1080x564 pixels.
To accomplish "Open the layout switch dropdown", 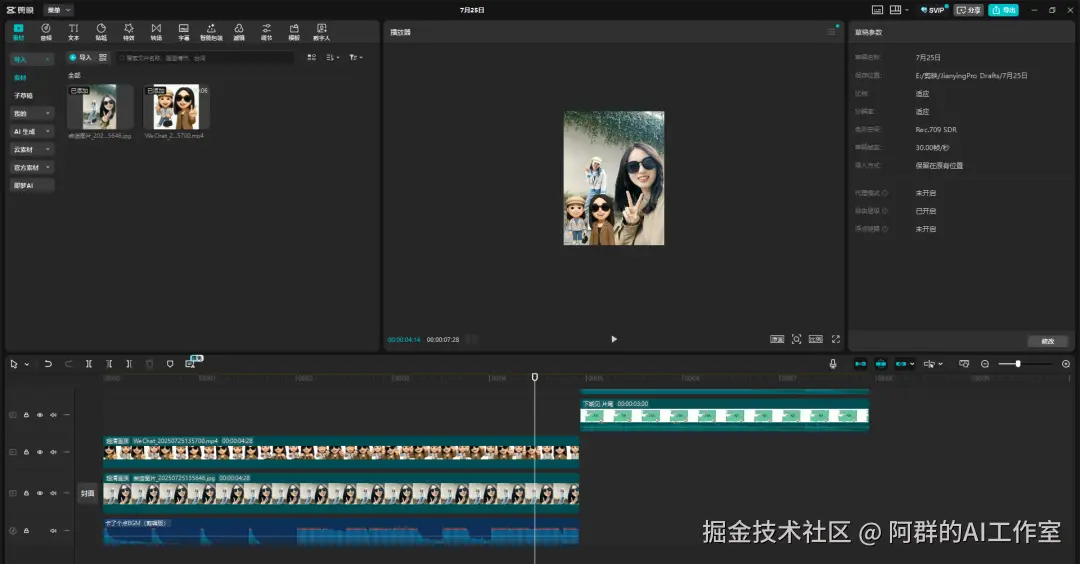I will click(899, 10).
